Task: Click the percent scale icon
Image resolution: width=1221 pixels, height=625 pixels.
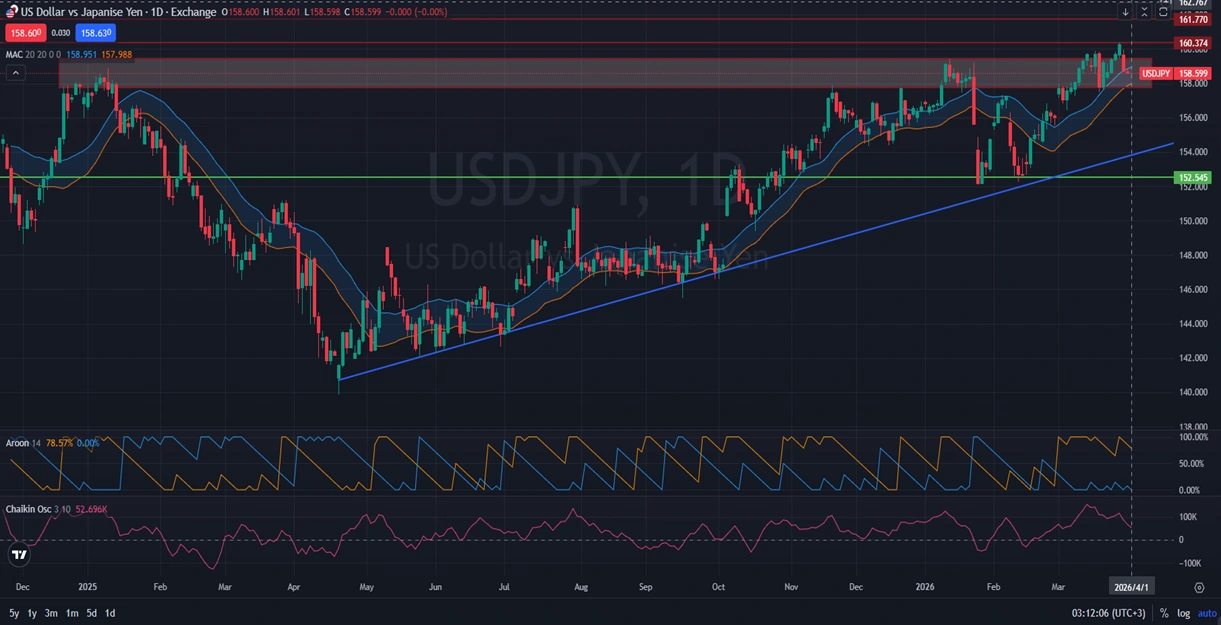Action: (1164, 613)
